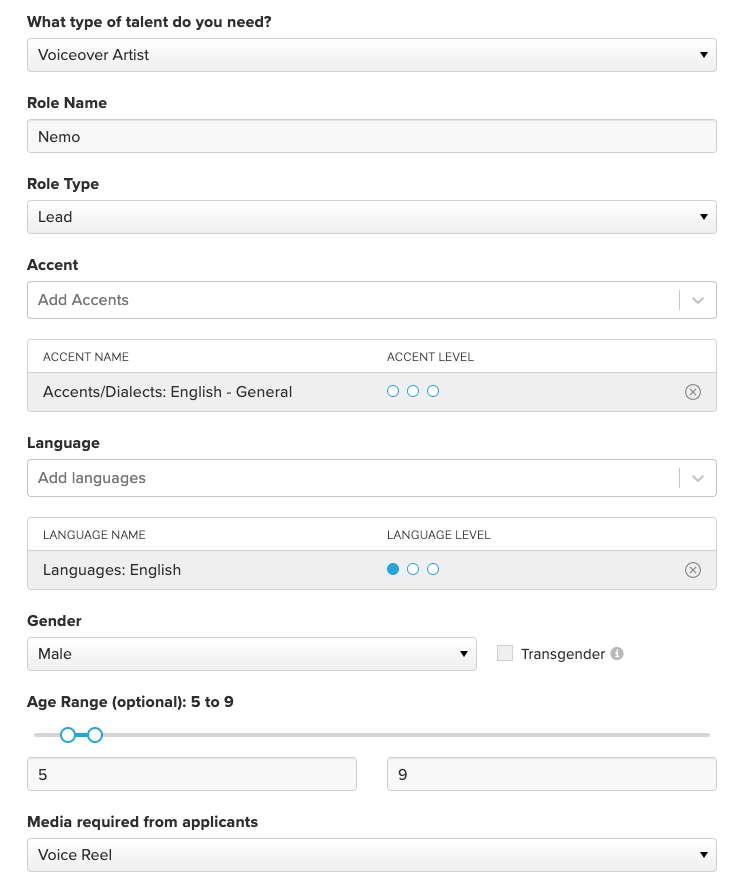The width and height of the screenshot is (738, 890).
Task: Click the maximum age slider handle
Action: pyautogui.click(x=95, y=735)
